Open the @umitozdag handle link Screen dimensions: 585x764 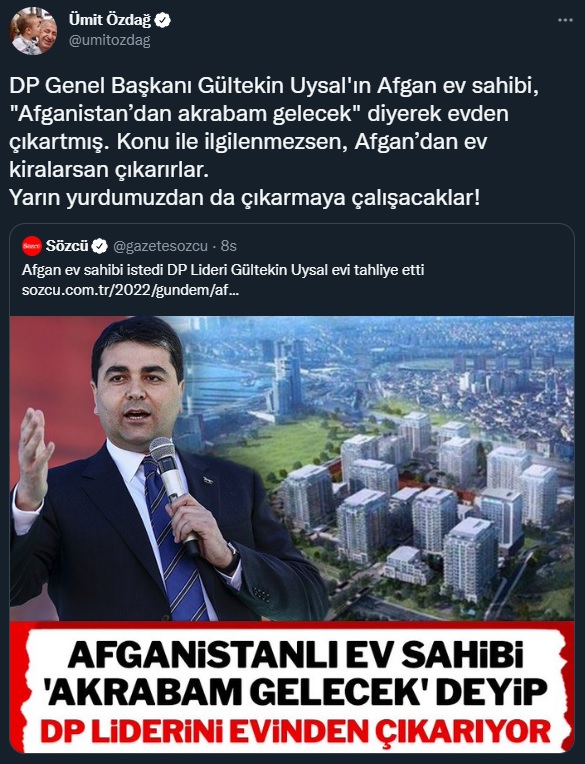click(x=110, y=40)
